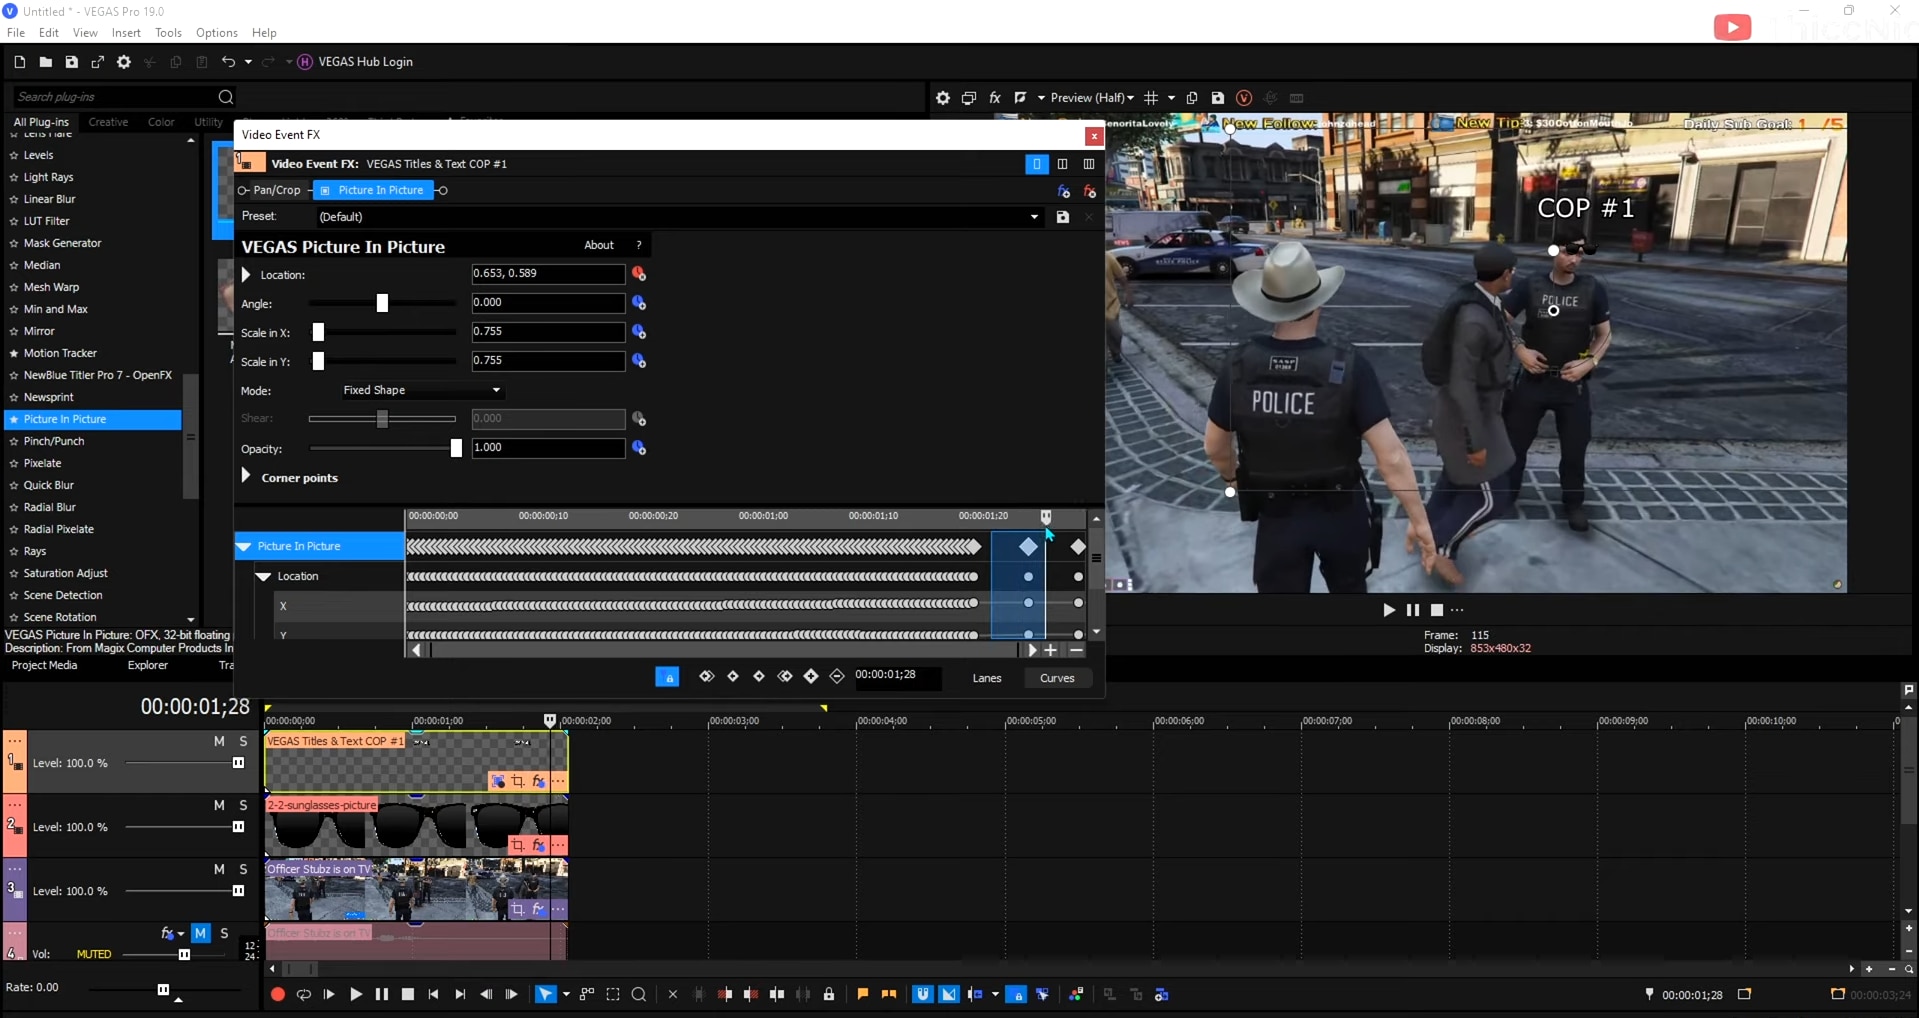1919x1018 pixels.
Task: Toggle Enable Snapping magnet icon
Action: click(x=923, y=994)
